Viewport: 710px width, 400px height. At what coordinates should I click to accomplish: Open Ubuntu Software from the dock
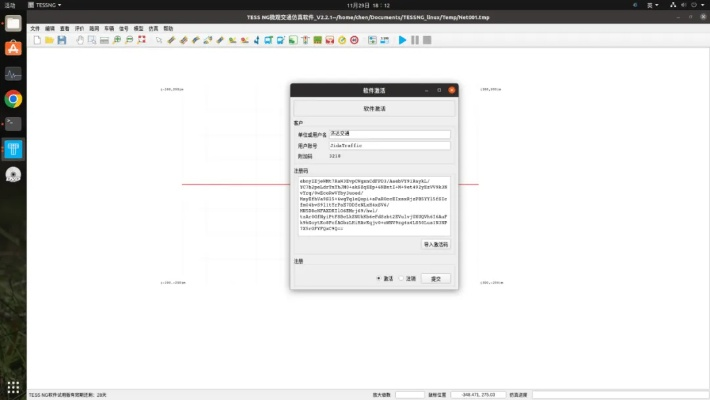coord(13,48)
